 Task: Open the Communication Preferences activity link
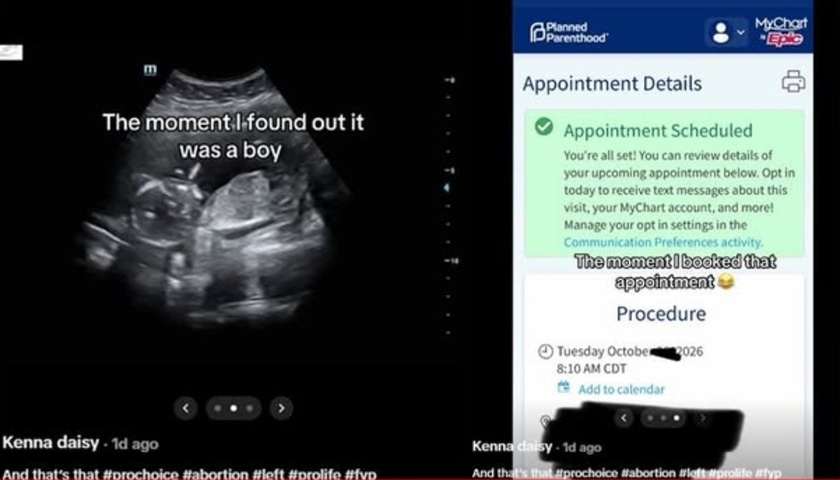(x=663, y=242)
